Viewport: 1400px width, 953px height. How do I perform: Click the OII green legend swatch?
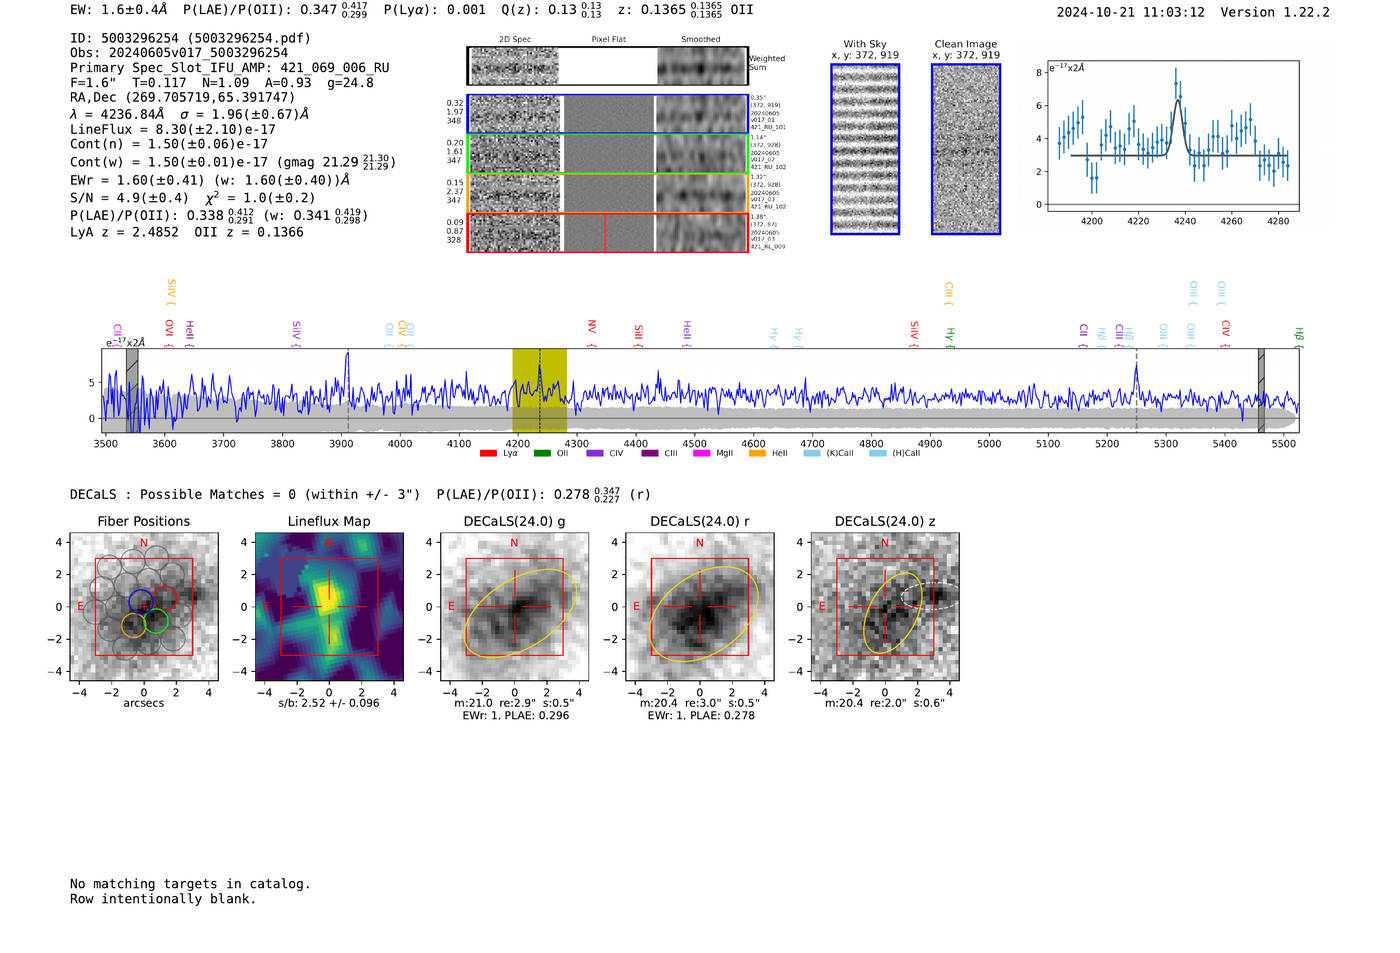[542, 453]
